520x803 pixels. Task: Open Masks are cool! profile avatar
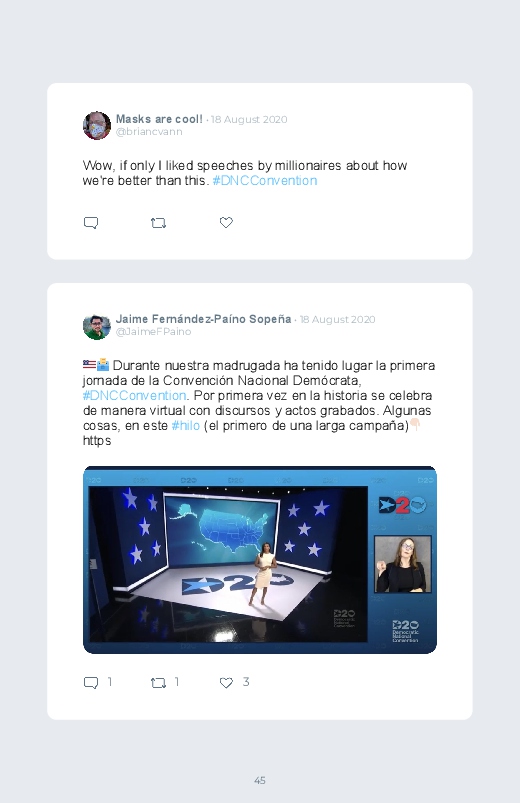[97, 125]
